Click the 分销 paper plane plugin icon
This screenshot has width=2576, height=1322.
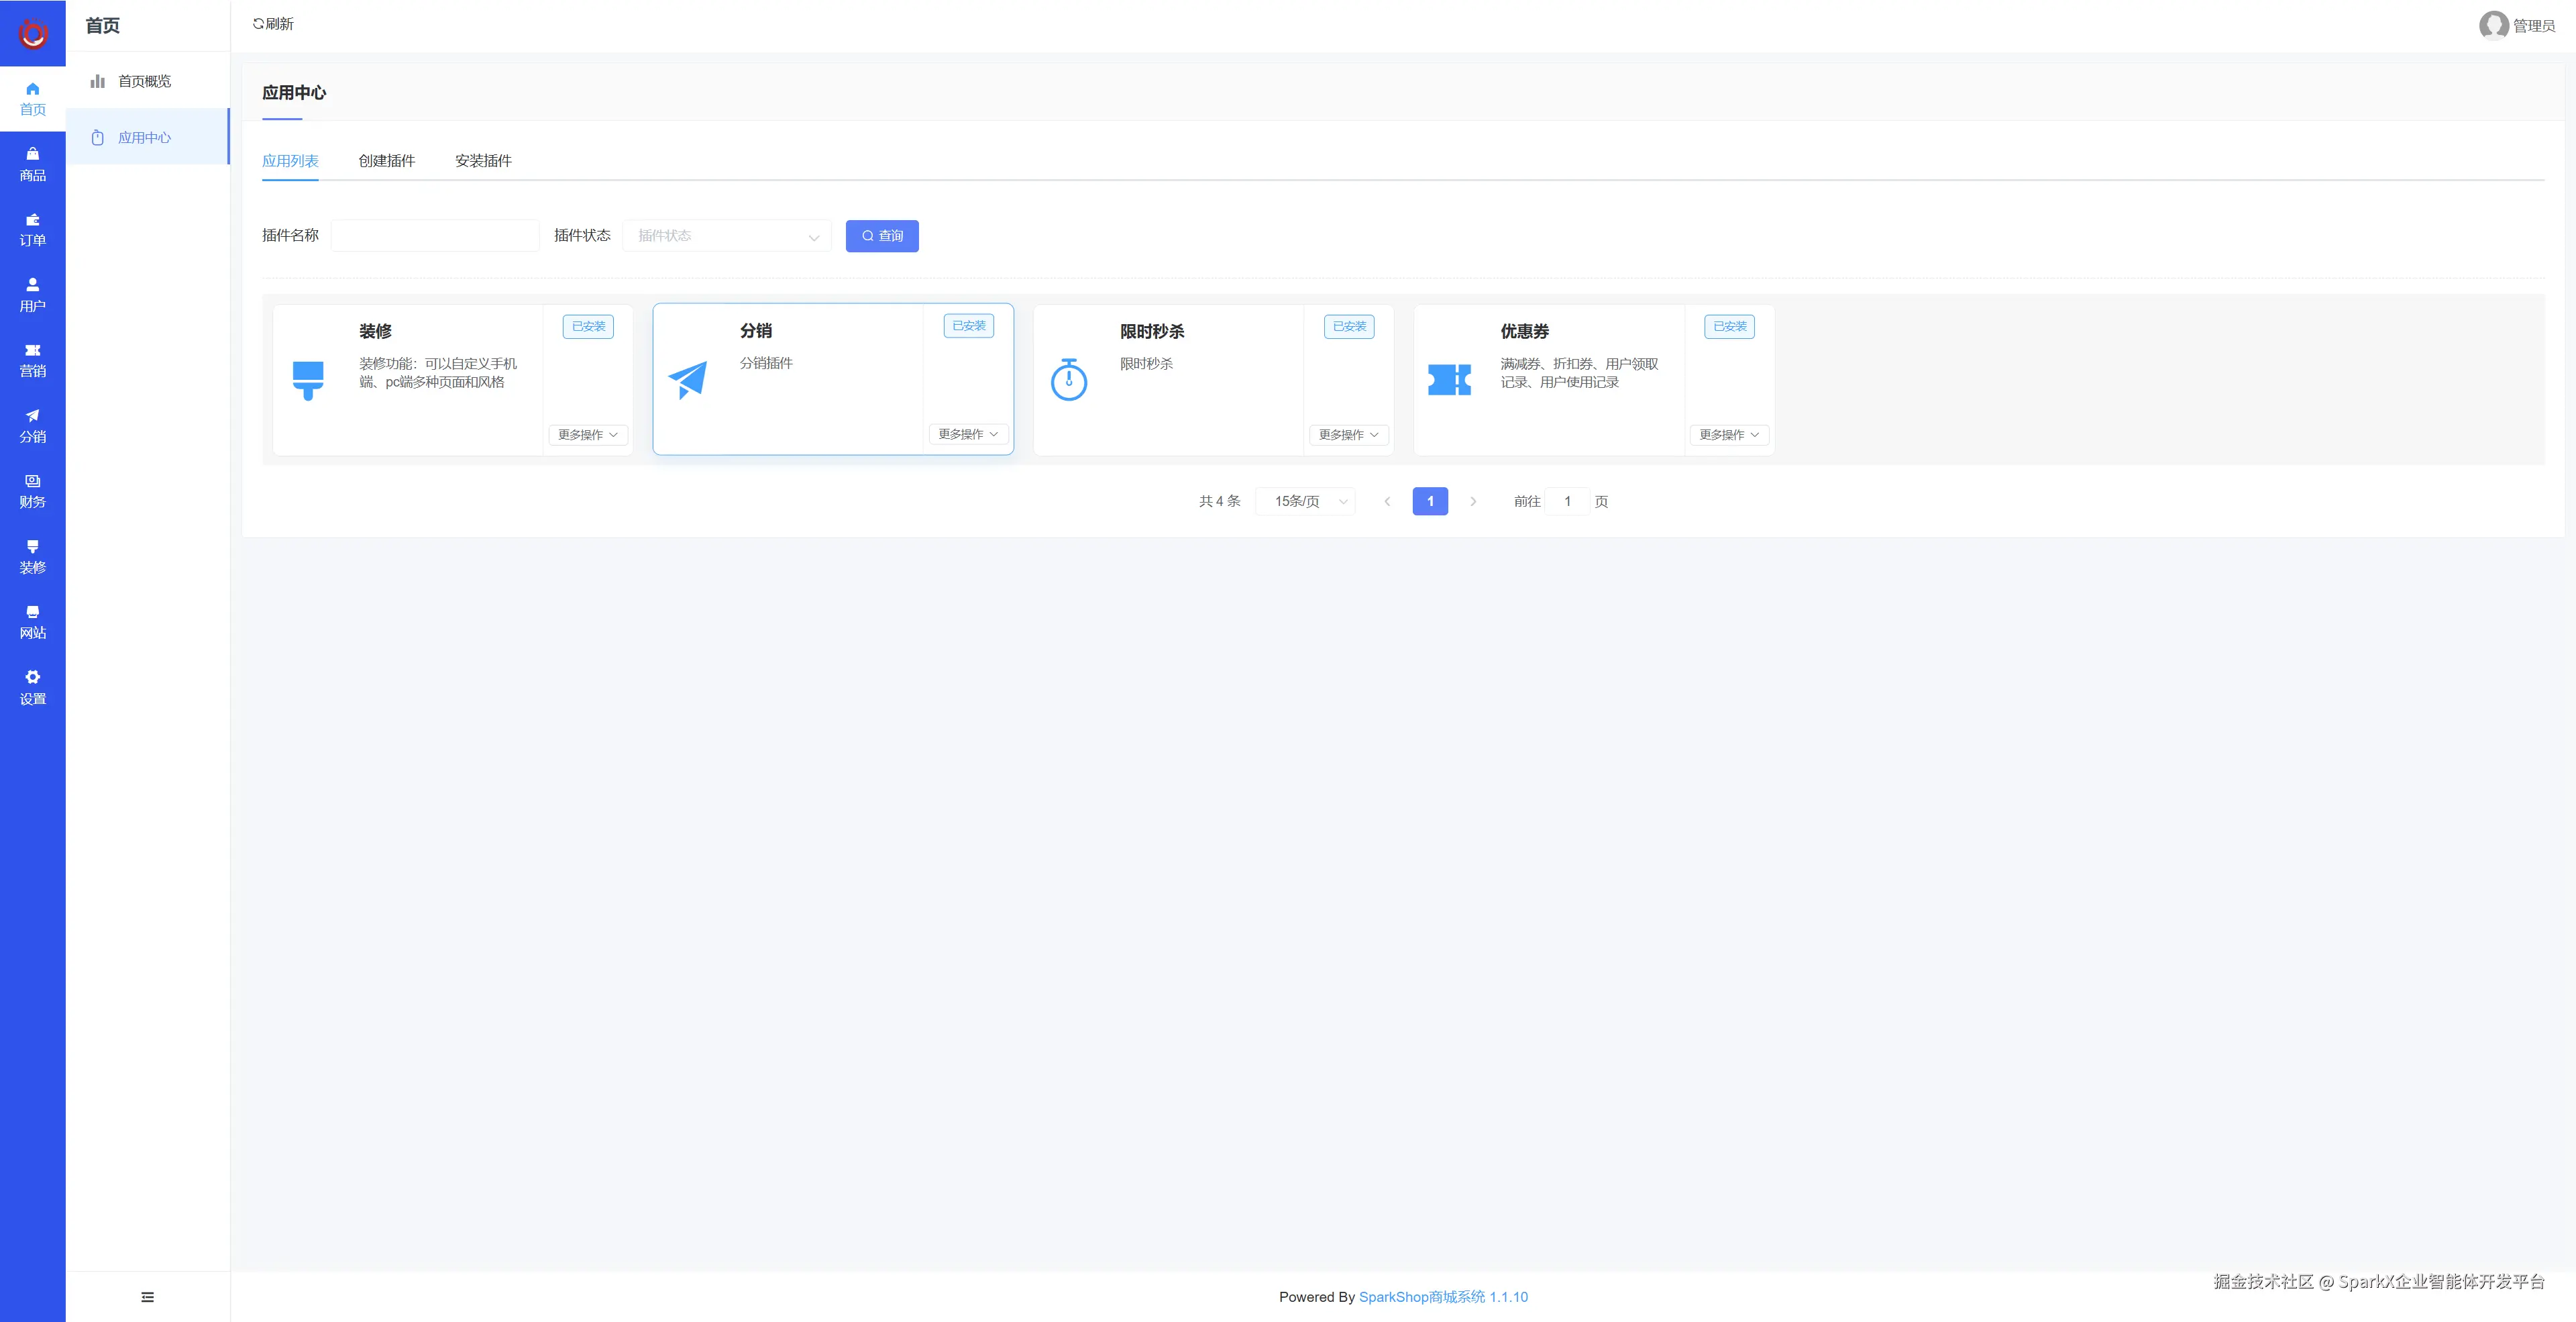click(687, 380)
